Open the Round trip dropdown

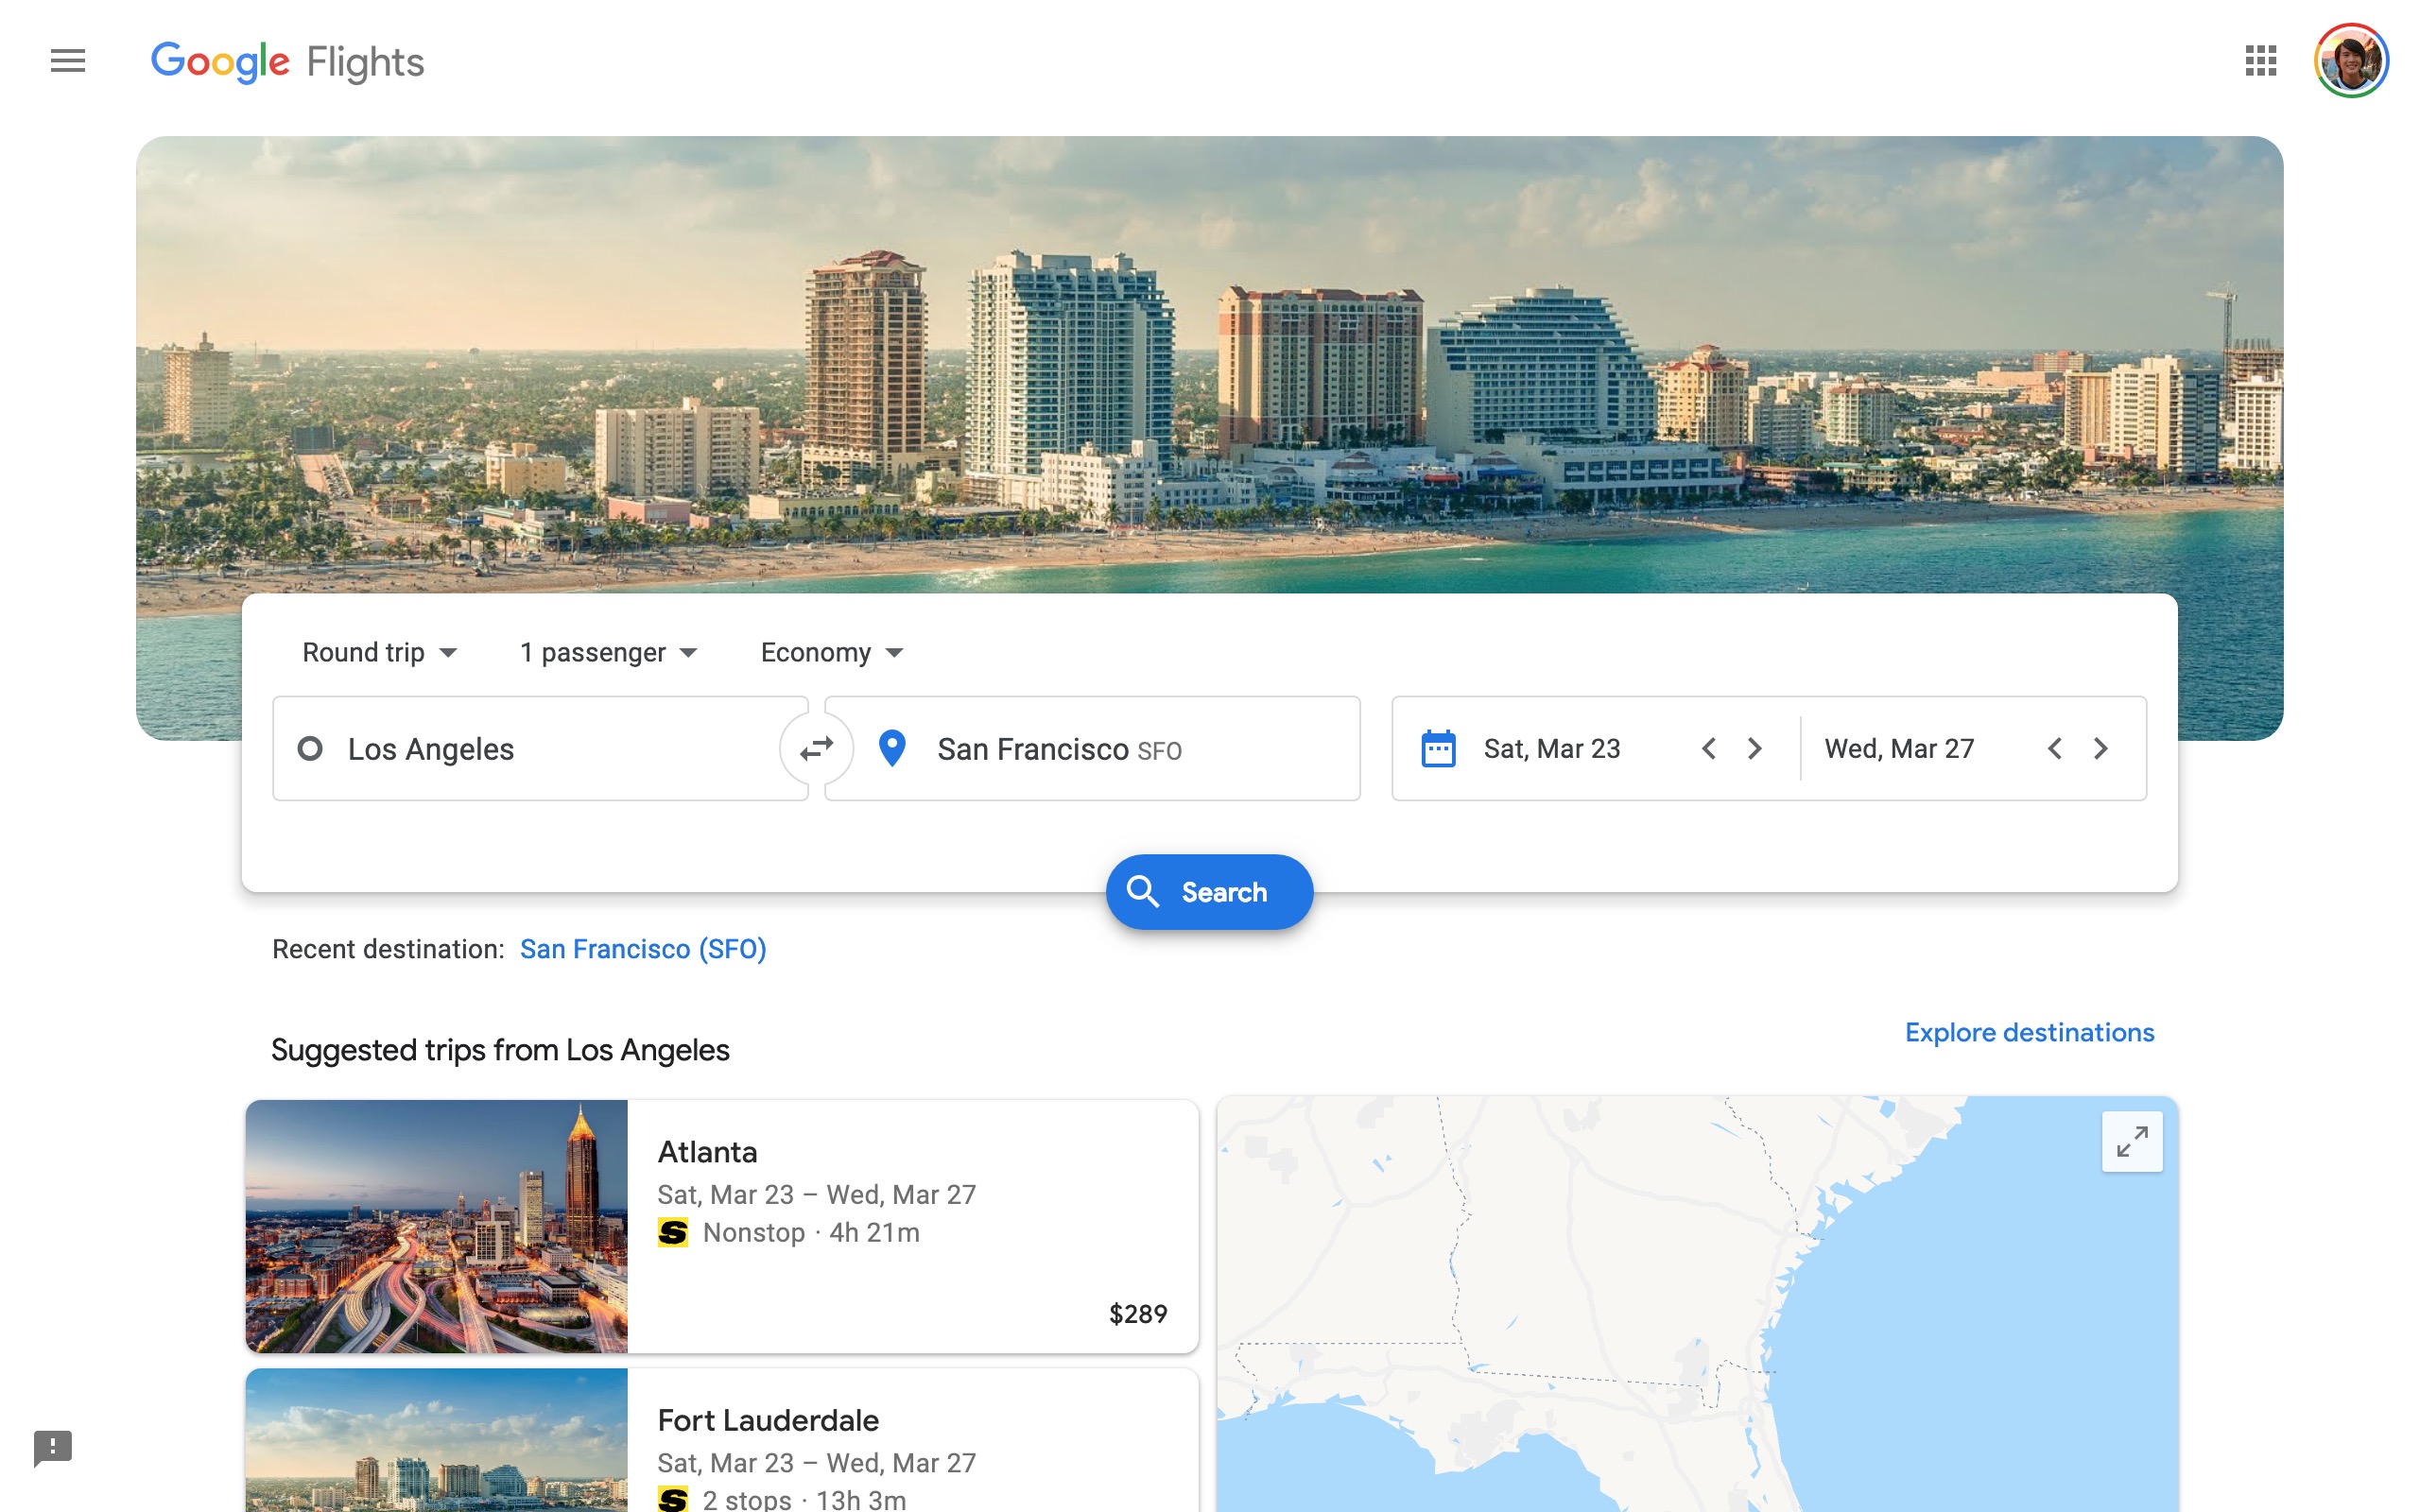pyautogui.click(x=380, y=652)
